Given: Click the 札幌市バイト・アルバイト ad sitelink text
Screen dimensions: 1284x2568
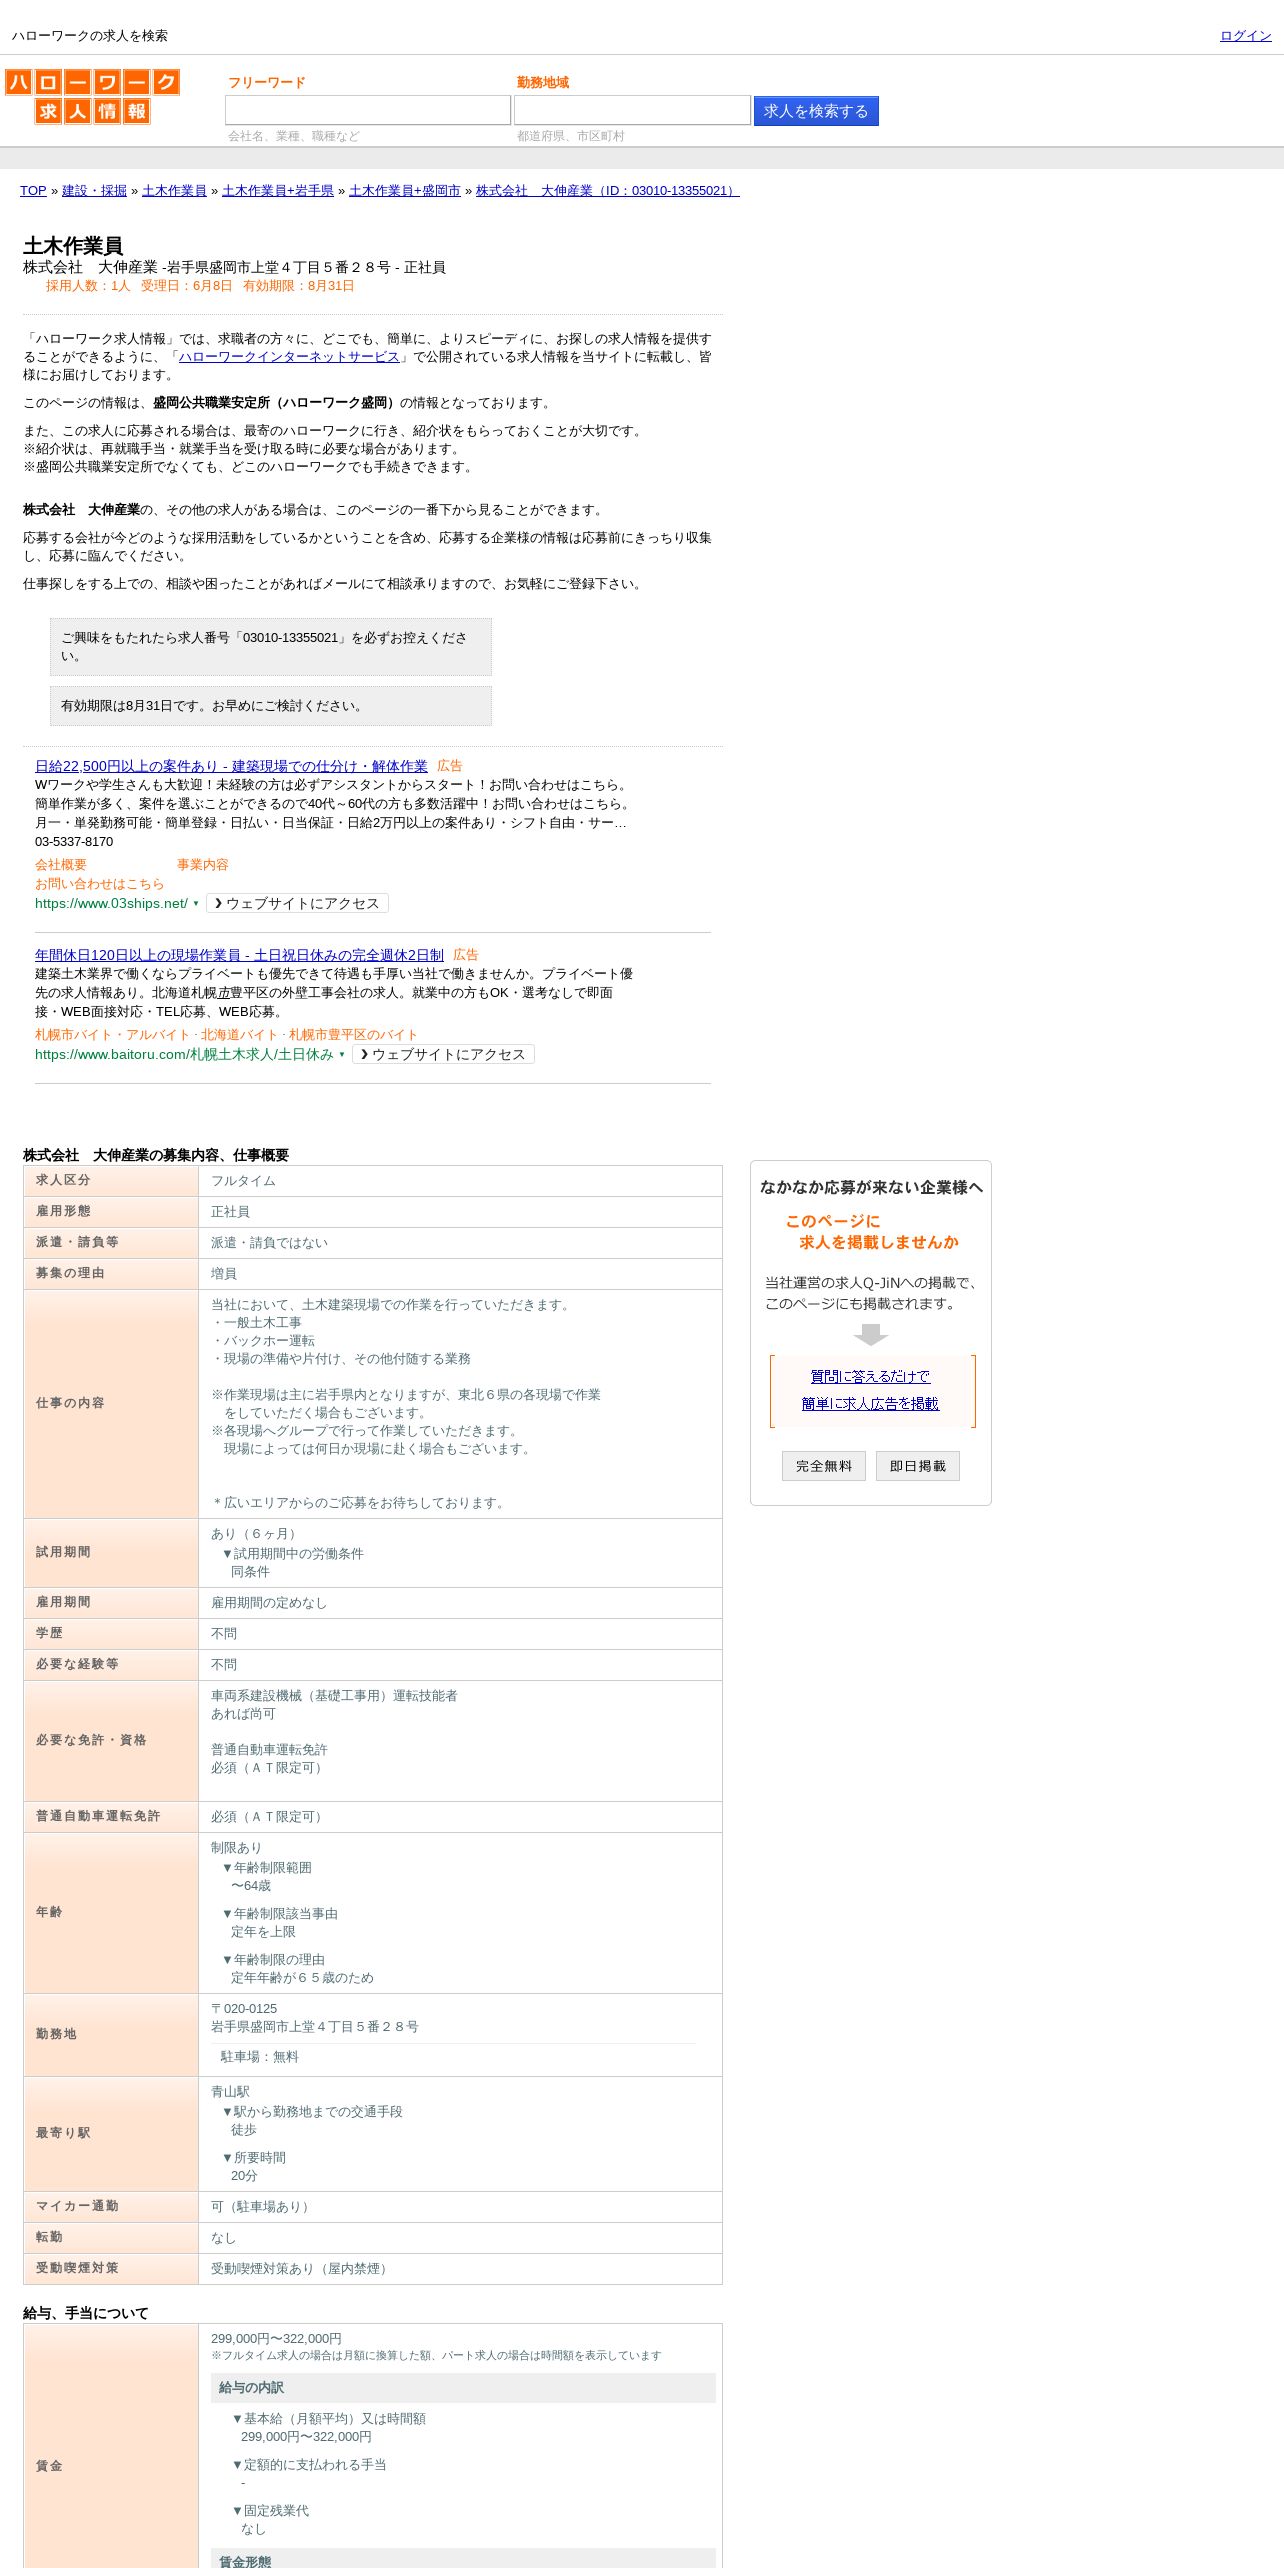Looking at the screenshot, I should (113, 1035).
